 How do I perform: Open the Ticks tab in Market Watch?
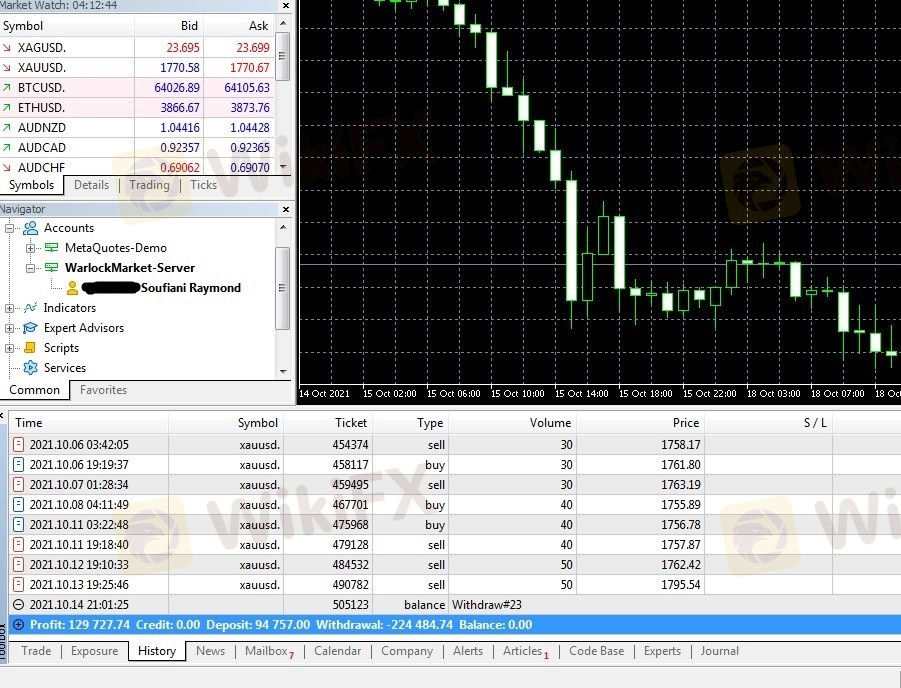click(x=203, y=185)
